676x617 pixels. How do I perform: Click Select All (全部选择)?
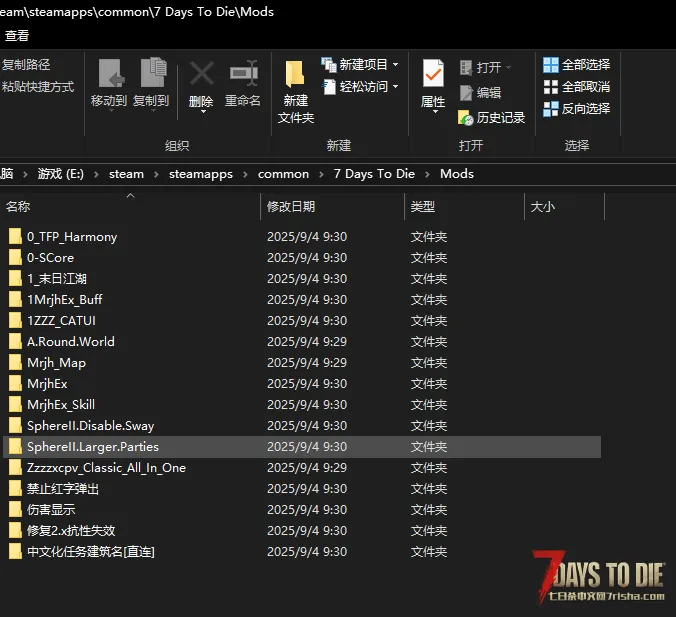click(576, 65)
